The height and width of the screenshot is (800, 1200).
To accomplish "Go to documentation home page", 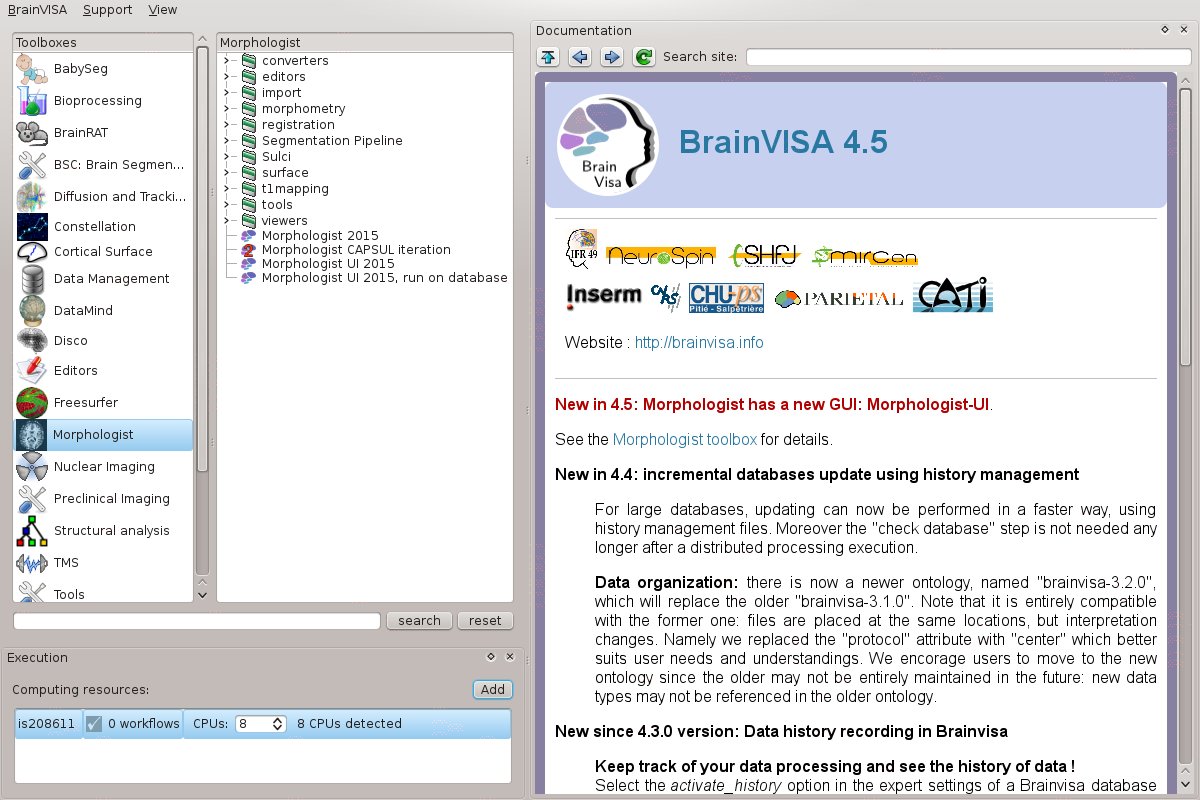I will [x=548, y=57].
